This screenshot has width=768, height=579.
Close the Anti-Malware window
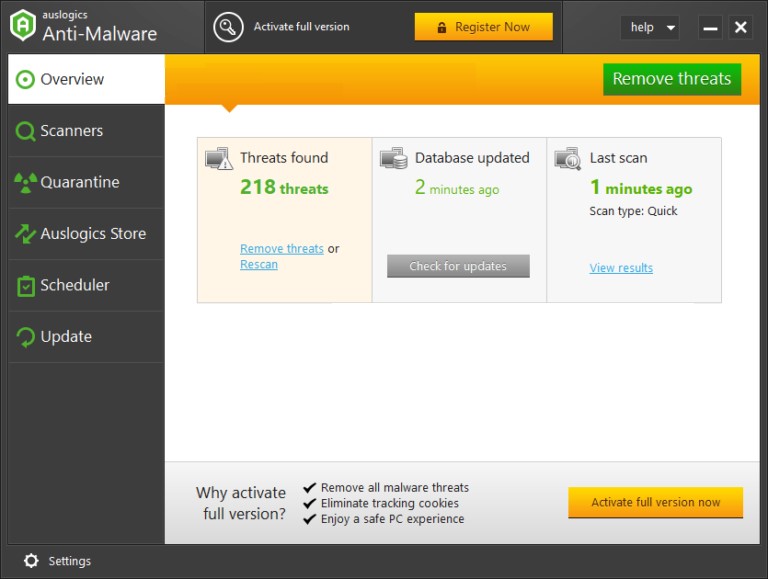(741, 27)
